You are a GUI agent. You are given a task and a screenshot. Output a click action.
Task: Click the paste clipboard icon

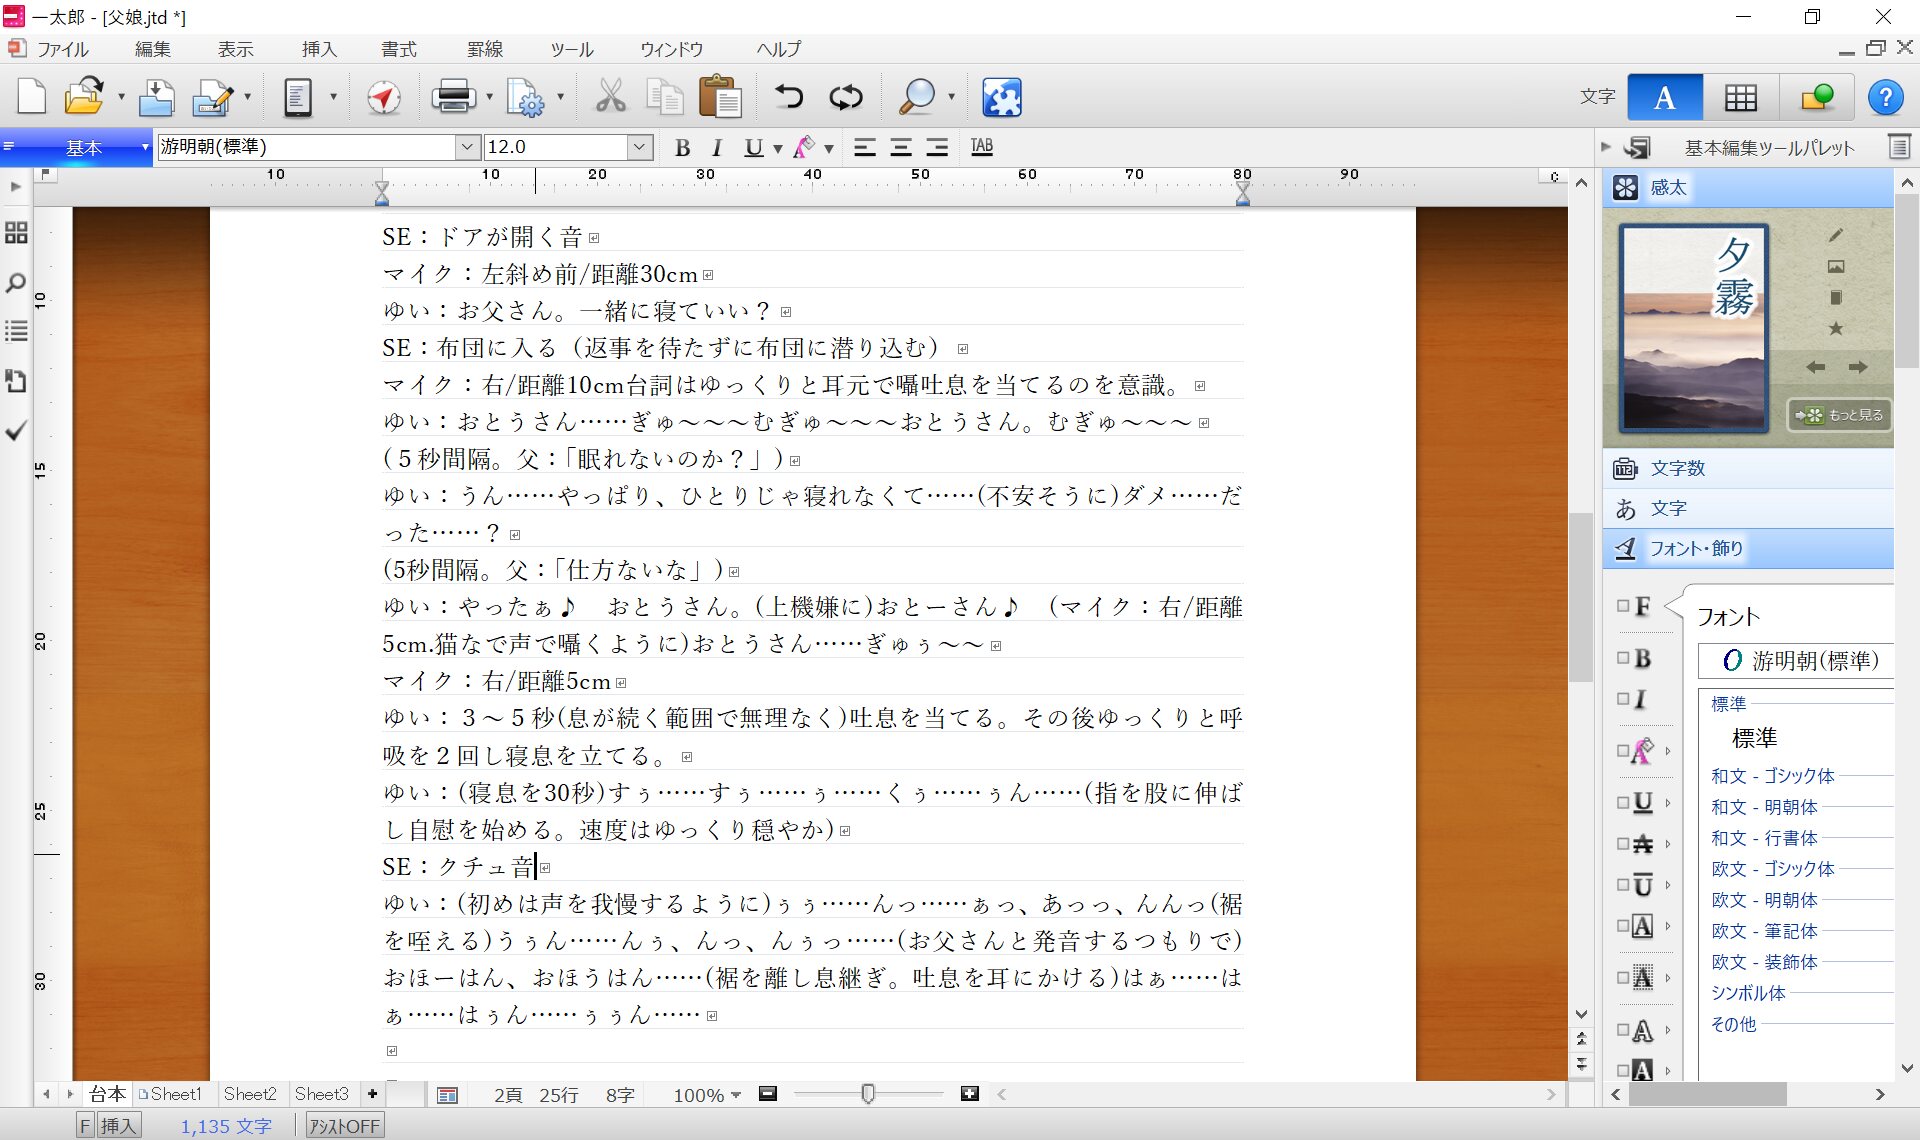[x=719, y=97]
